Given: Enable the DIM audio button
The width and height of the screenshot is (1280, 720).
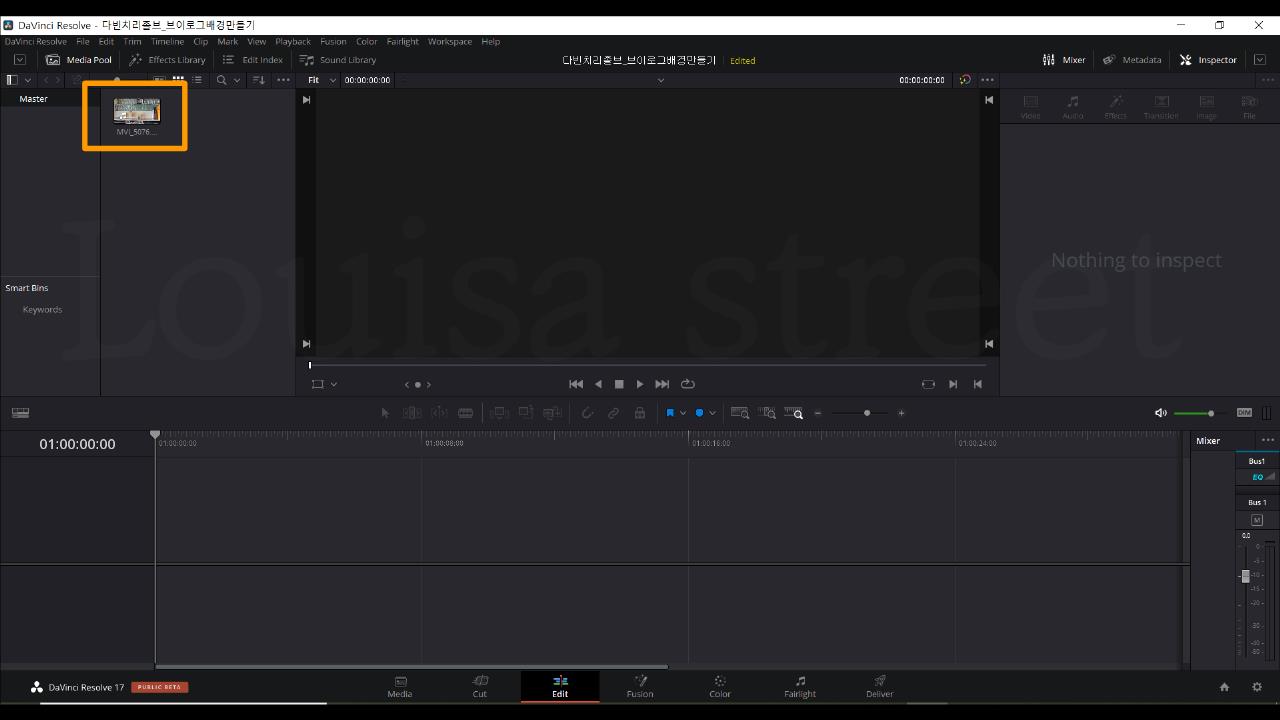Looking at the screenshot, I should click(1244, 413).
